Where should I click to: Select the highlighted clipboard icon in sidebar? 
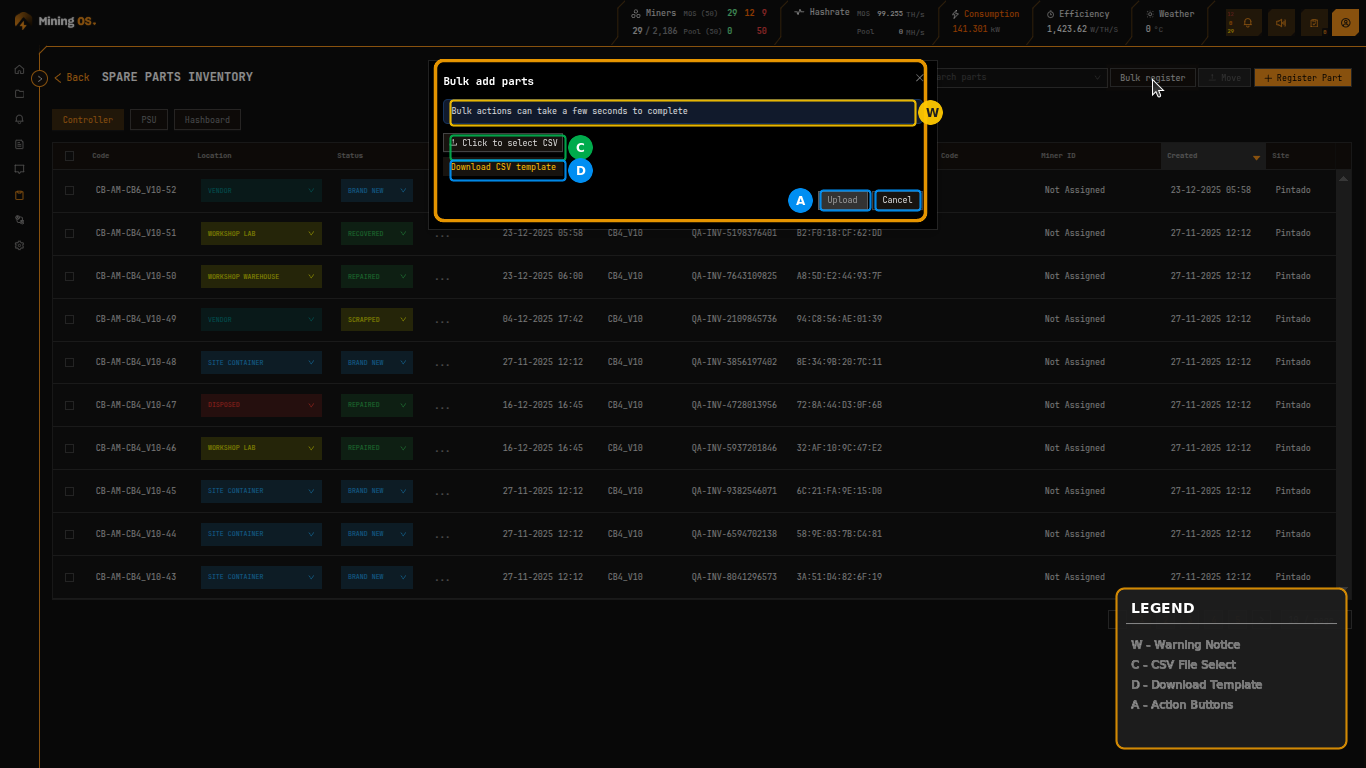tap(18, 194)
